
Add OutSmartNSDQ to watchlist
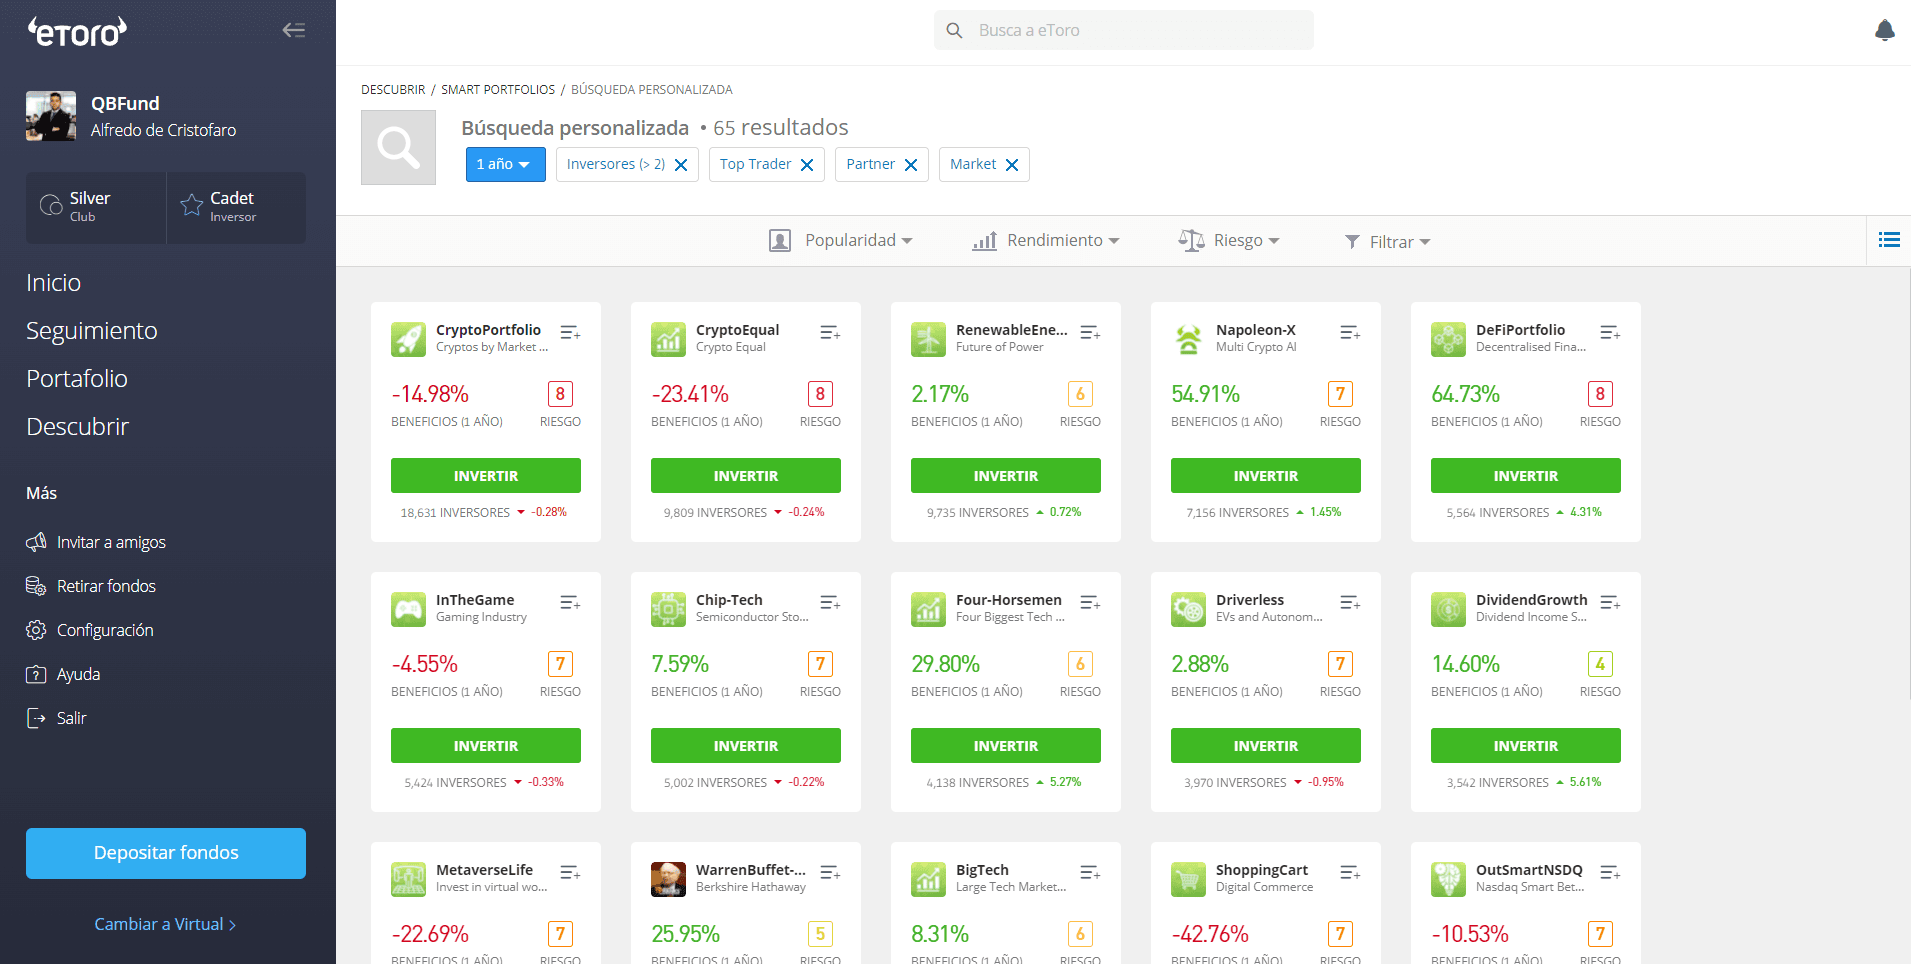pyautogui.click(x=1610, y=872)
